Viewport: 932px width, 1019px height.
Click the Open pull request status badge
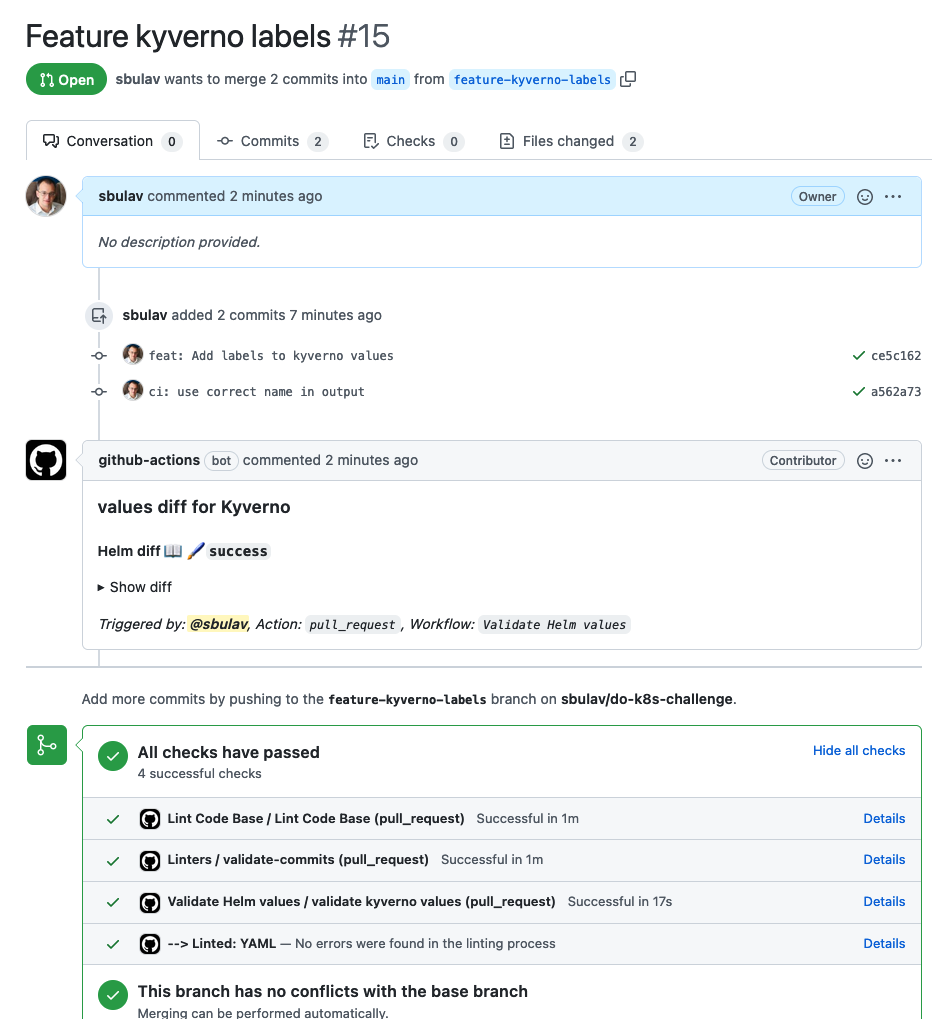point(66,79)
